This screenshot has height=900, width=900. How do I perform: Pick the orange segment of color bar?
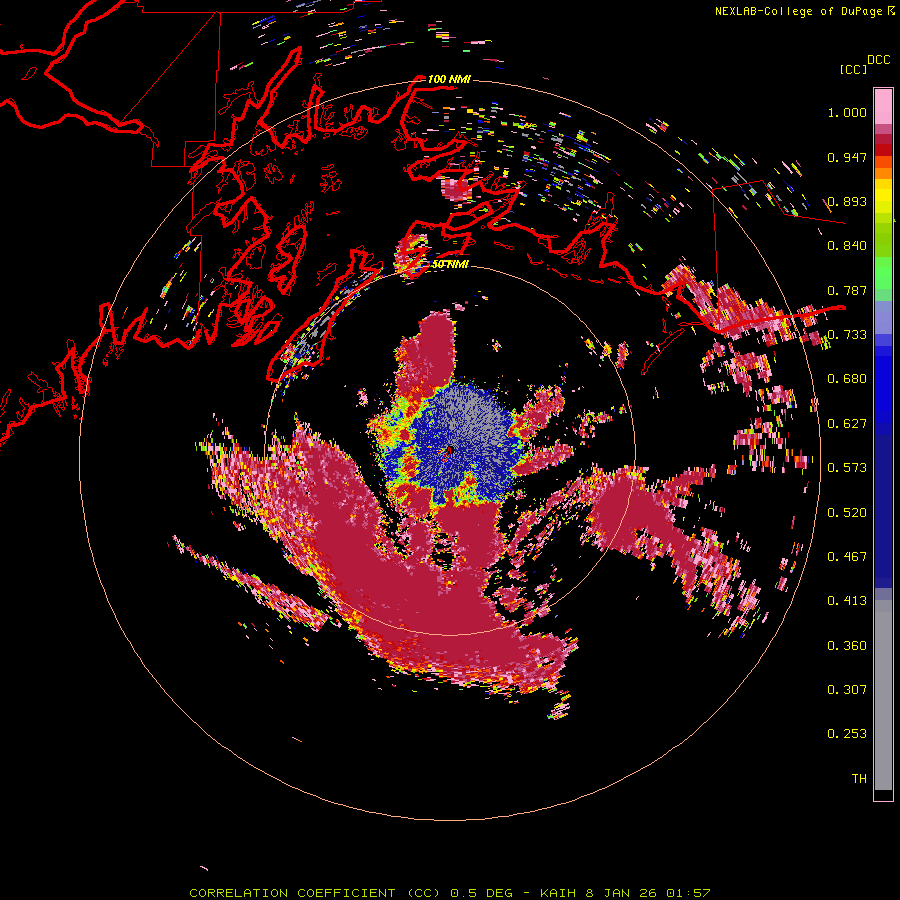click(883, 173)
